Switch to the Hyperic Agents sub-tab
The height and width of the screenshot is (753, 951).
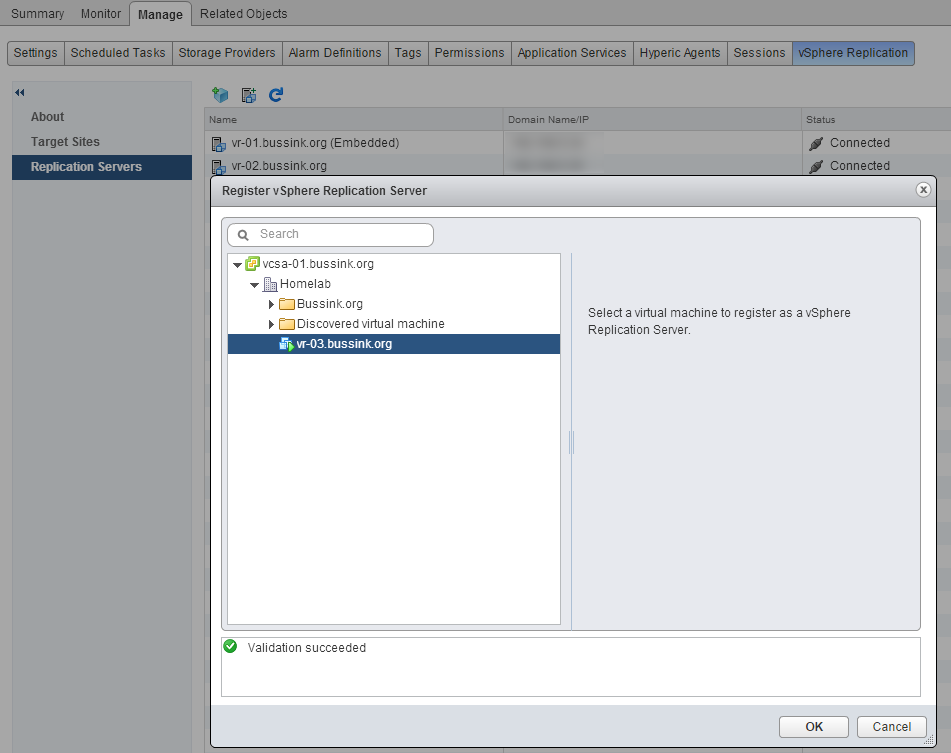[680, 53]
